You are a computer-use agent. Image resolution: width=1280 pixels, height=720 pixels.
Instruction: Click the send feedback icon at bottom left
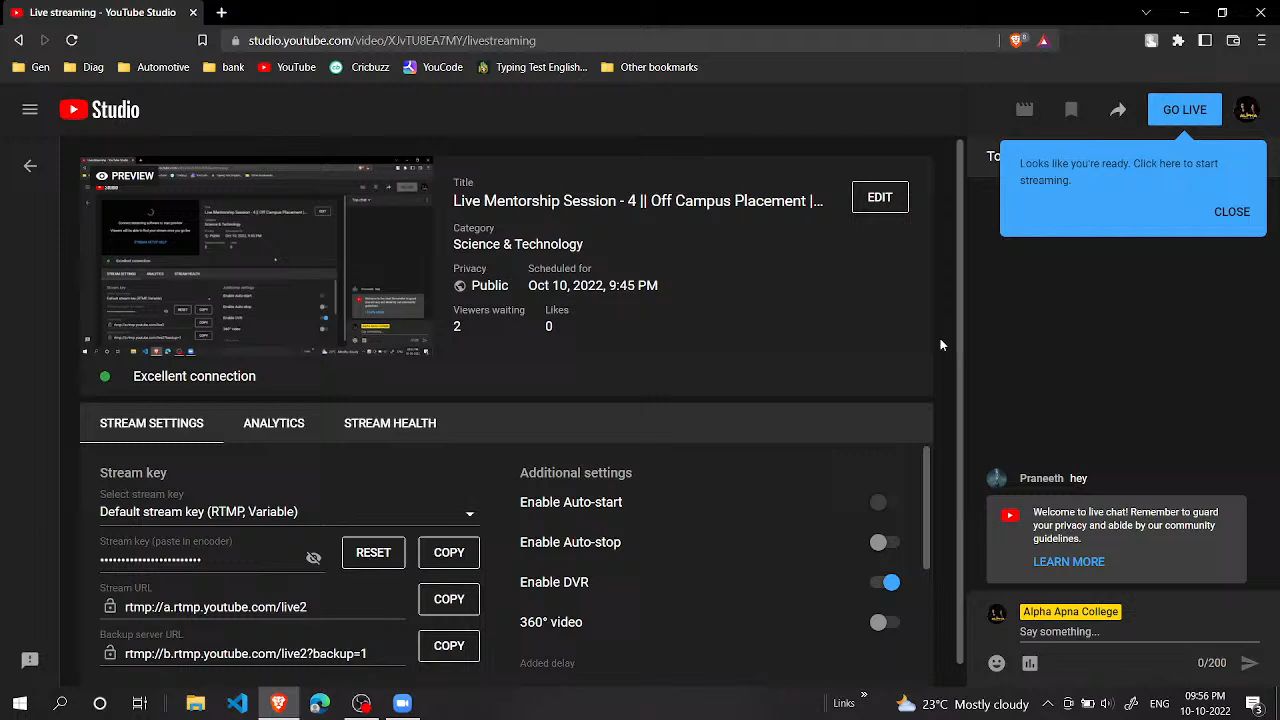[x=30, y=660]
